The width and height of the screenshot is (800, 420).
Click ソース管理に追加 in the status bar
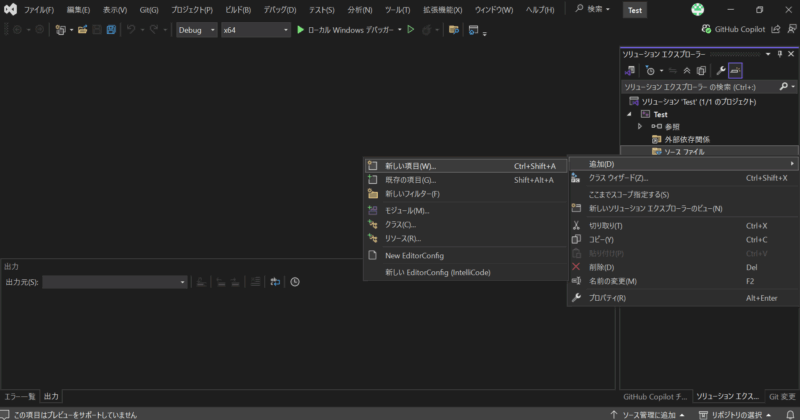[646, 413]
